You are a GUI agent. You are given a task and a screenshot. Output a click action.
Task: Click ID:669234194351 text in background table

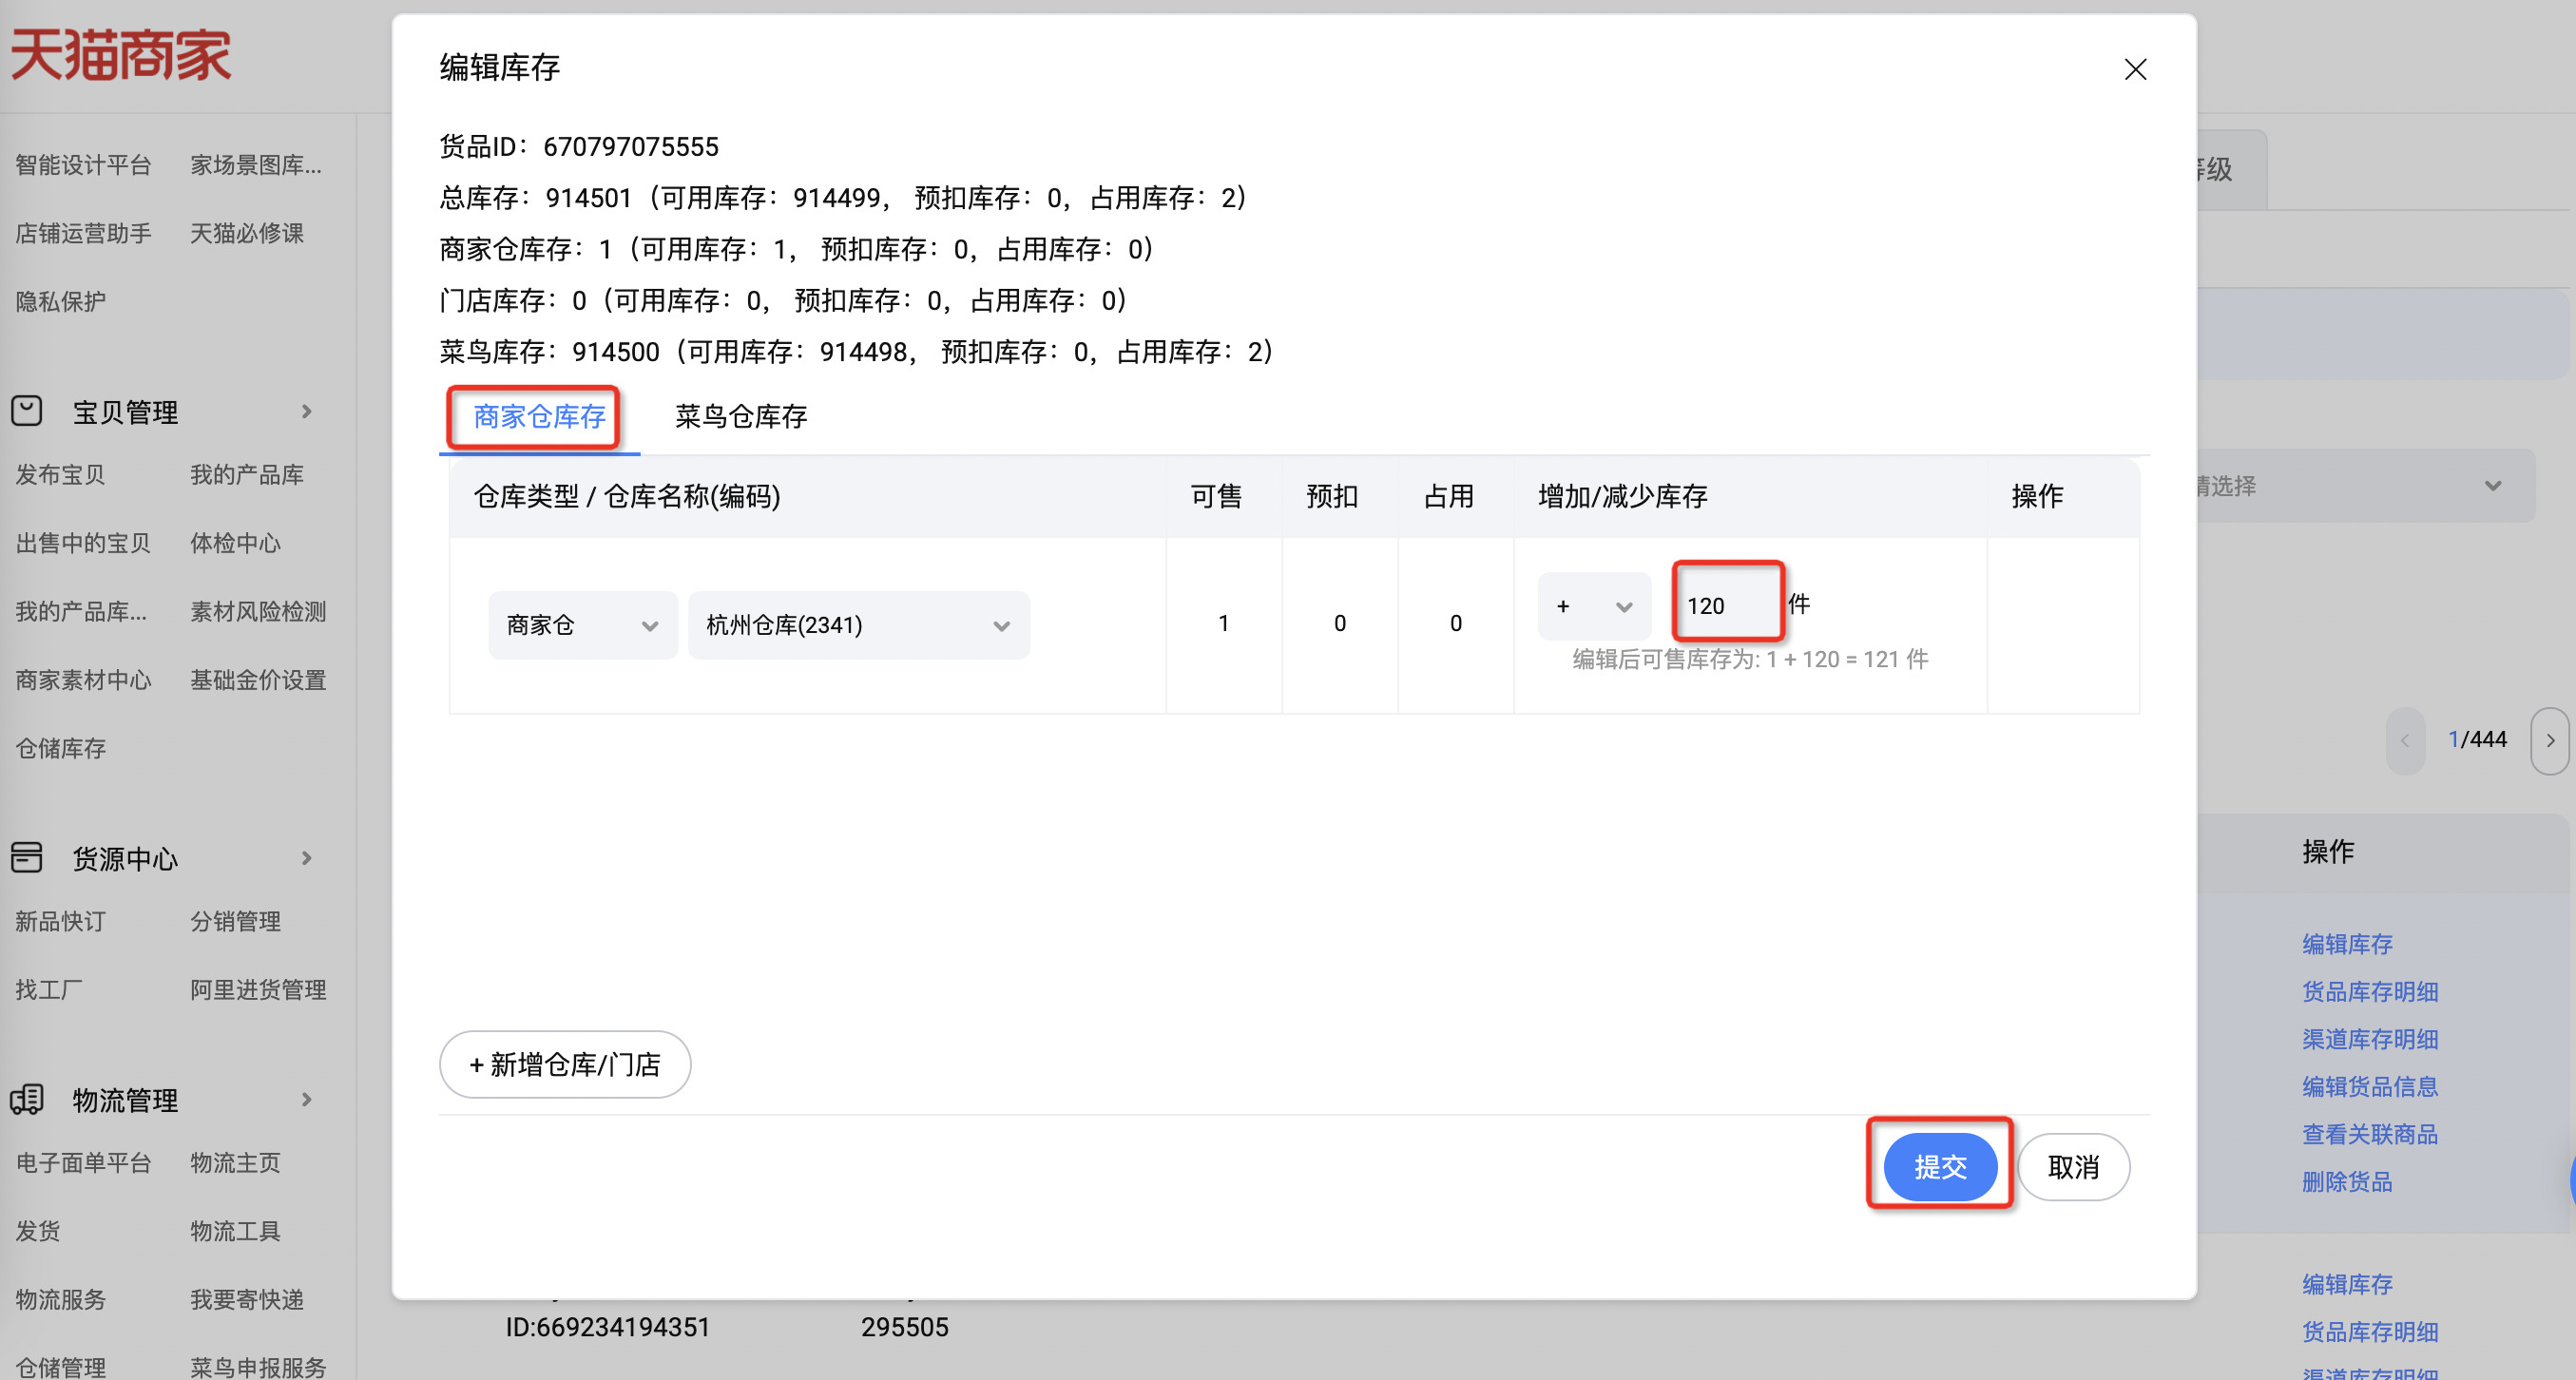pos(607,1327)
